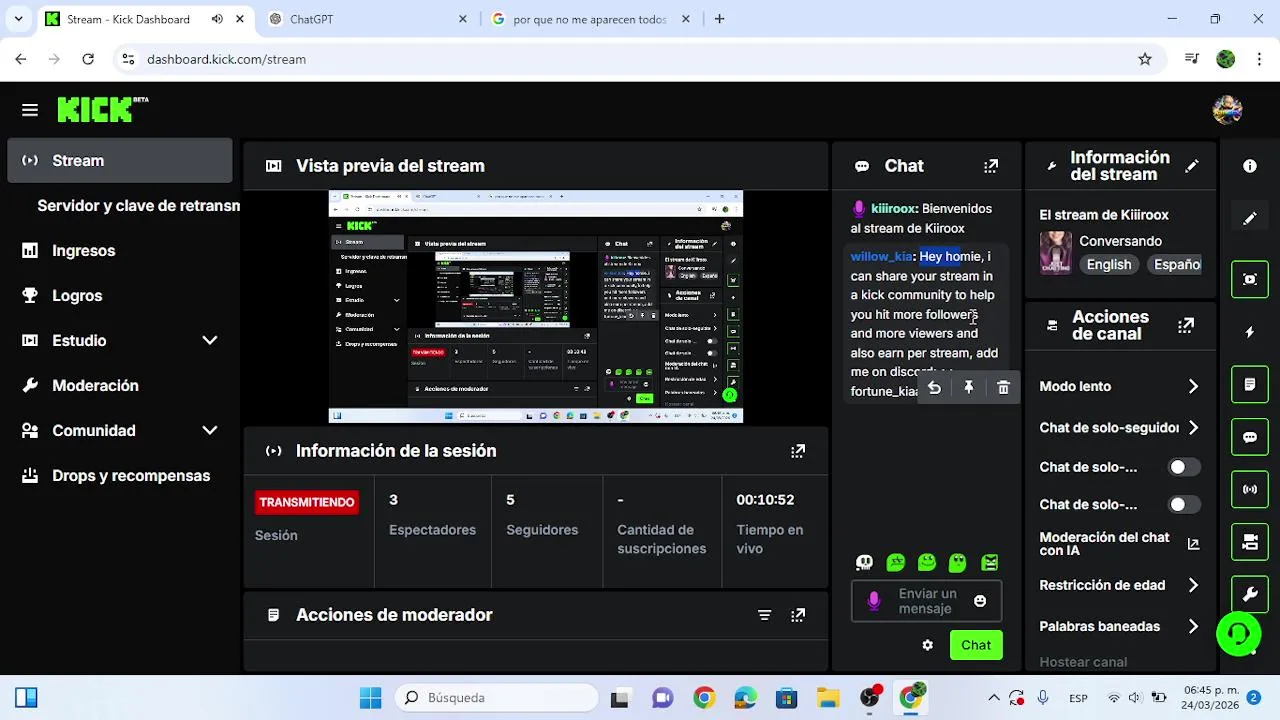Click the Conversando category thumbnail
Screen dimensions: 1280x720
[1055, 253]
